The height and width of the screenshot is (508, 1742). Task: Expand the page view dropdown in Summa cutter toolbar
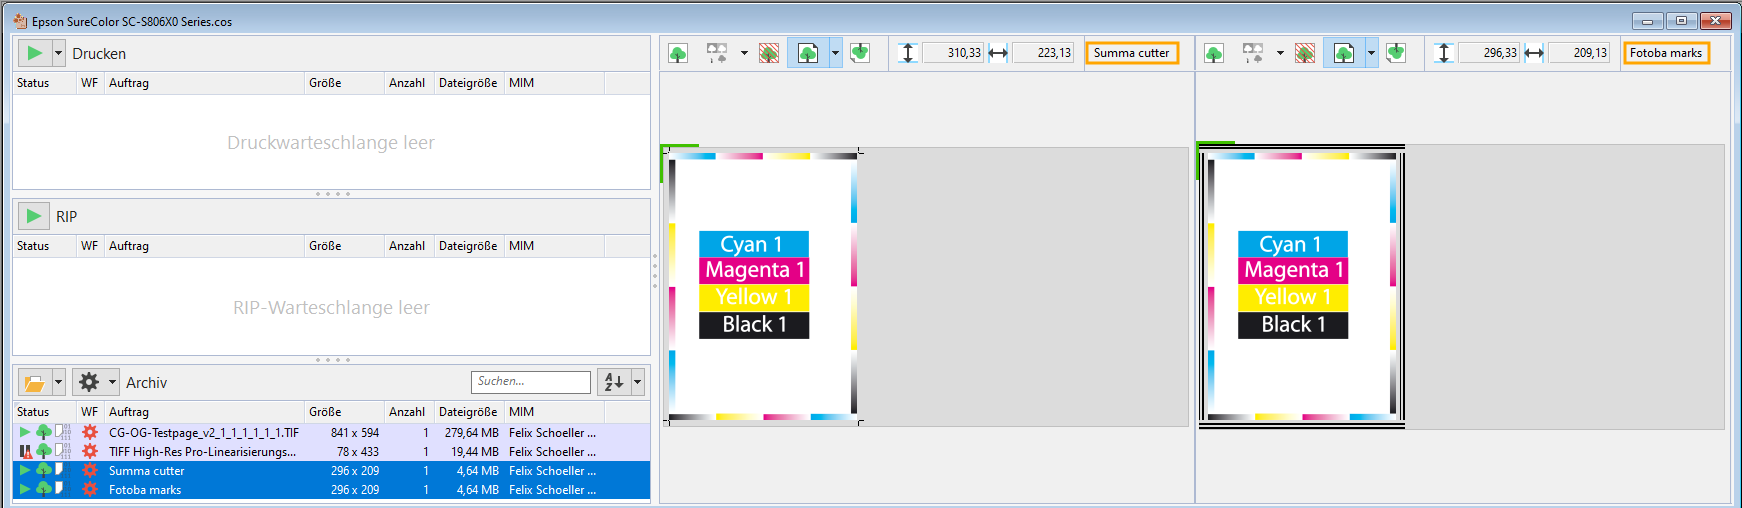click(835, 53)
